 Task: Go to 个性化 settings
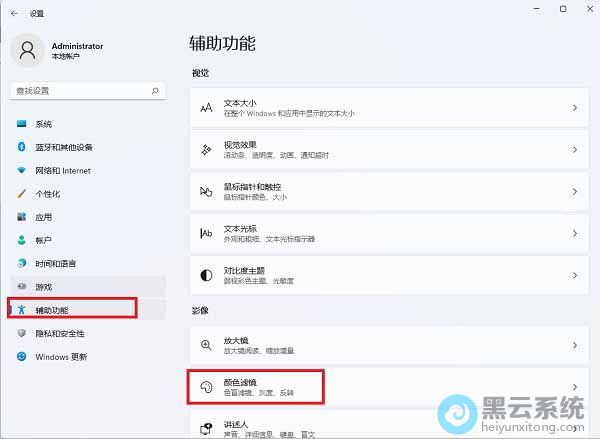(48, 194)
